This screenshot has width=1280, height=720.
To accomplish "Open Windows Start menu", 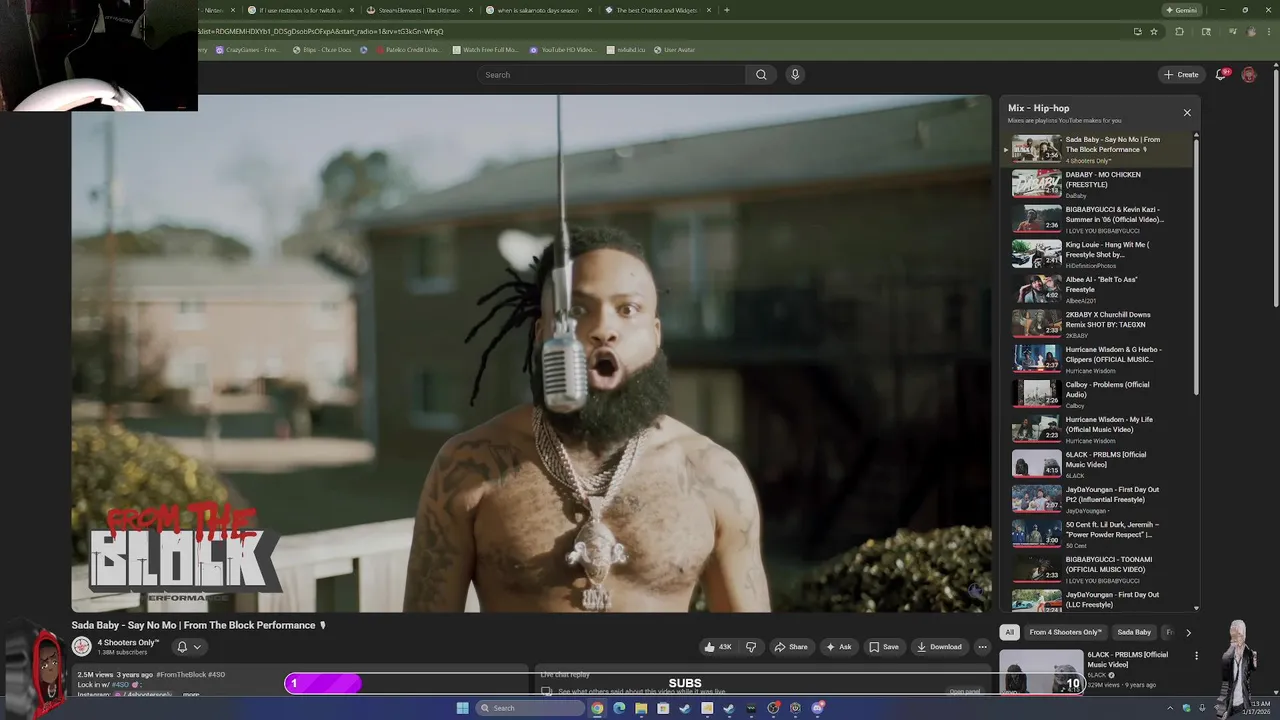I will [462, 708].
